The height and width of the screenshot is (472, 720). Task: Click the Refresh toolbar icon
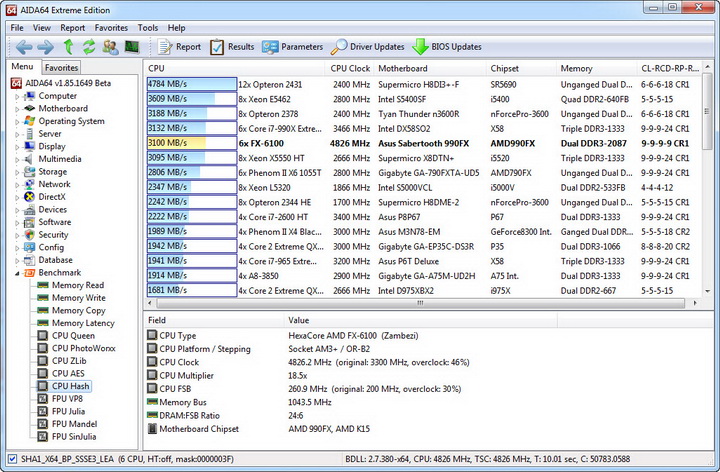point(89,47)
